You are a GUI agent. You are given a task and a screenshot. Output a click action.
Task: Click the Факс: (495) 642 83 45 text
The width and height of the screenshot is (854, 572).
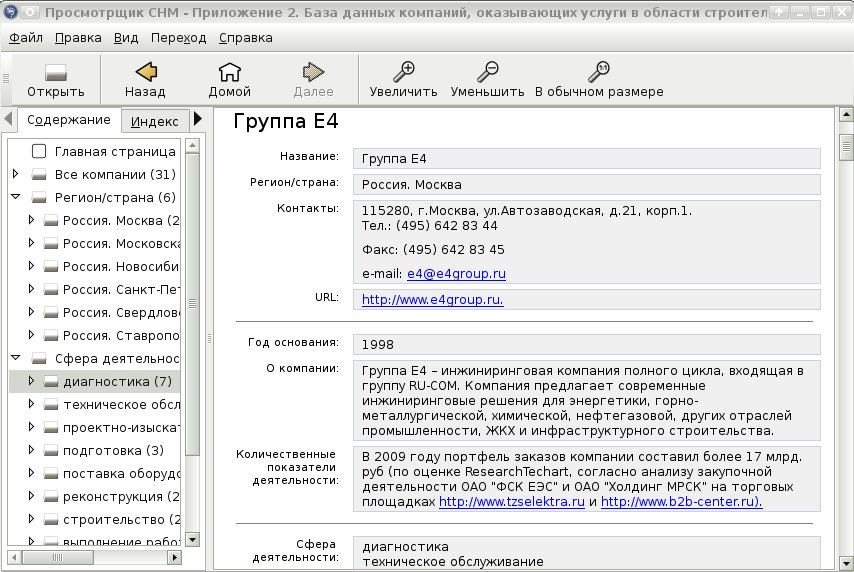pos(433,250)
